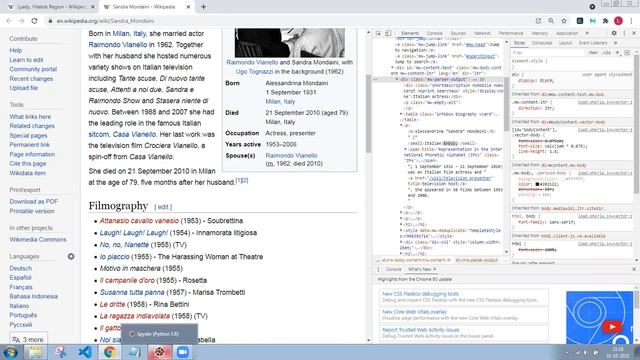
Task: Toggle the :hov element state button
Action: click(x=593, y=53)
